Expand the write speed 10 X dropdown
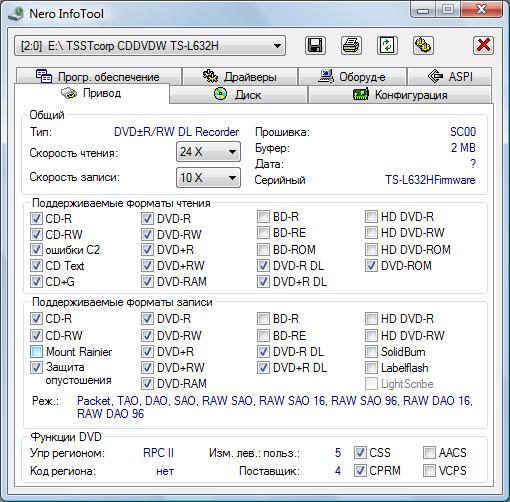 [208, 177]
